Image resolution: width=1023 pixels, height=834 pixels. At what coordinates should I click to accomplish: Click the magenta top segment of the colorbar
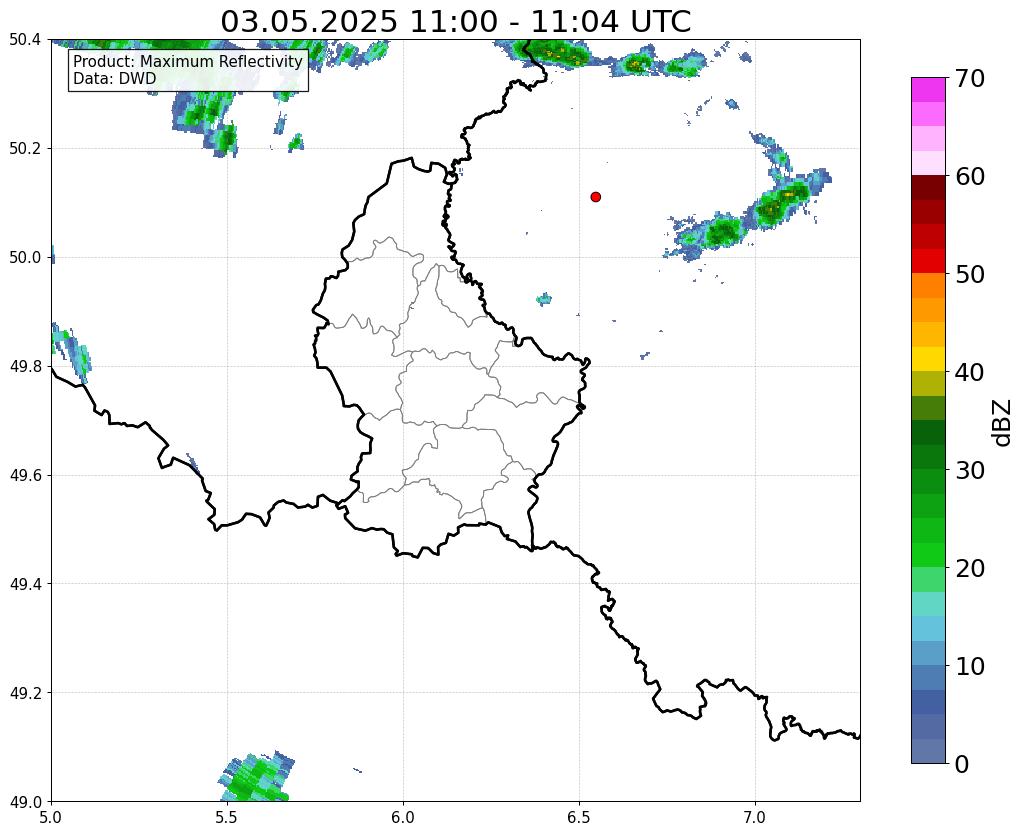928,90
